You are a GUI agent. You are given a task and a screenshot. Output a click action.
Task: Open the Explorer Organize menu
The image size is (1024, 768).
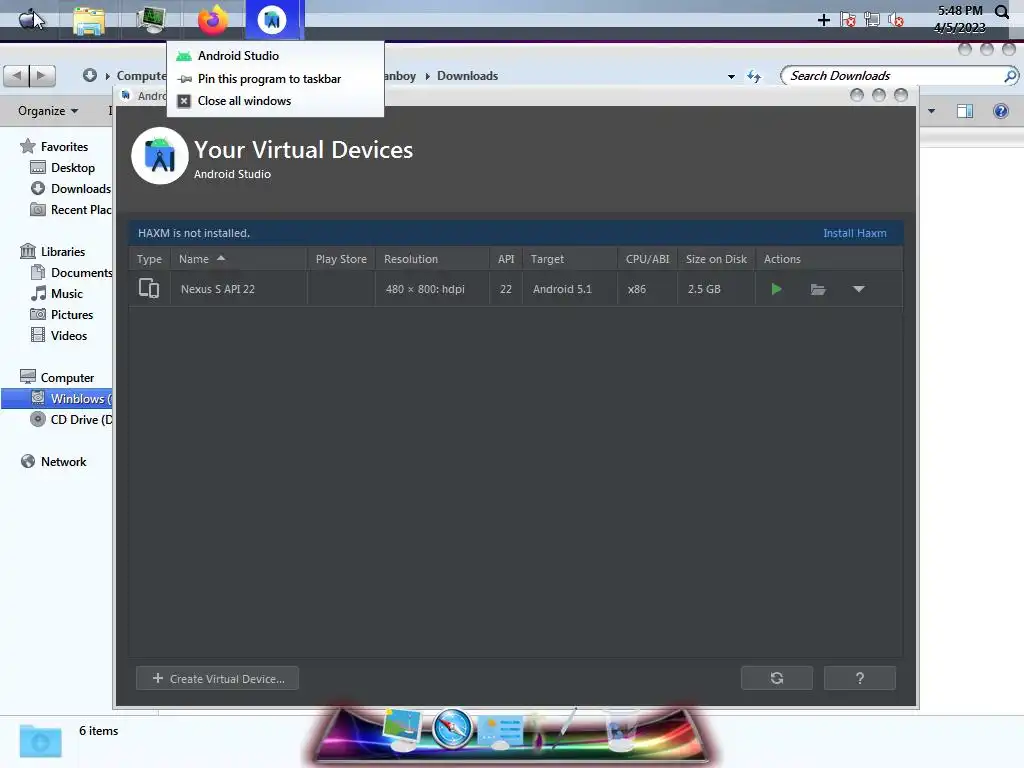48,111
